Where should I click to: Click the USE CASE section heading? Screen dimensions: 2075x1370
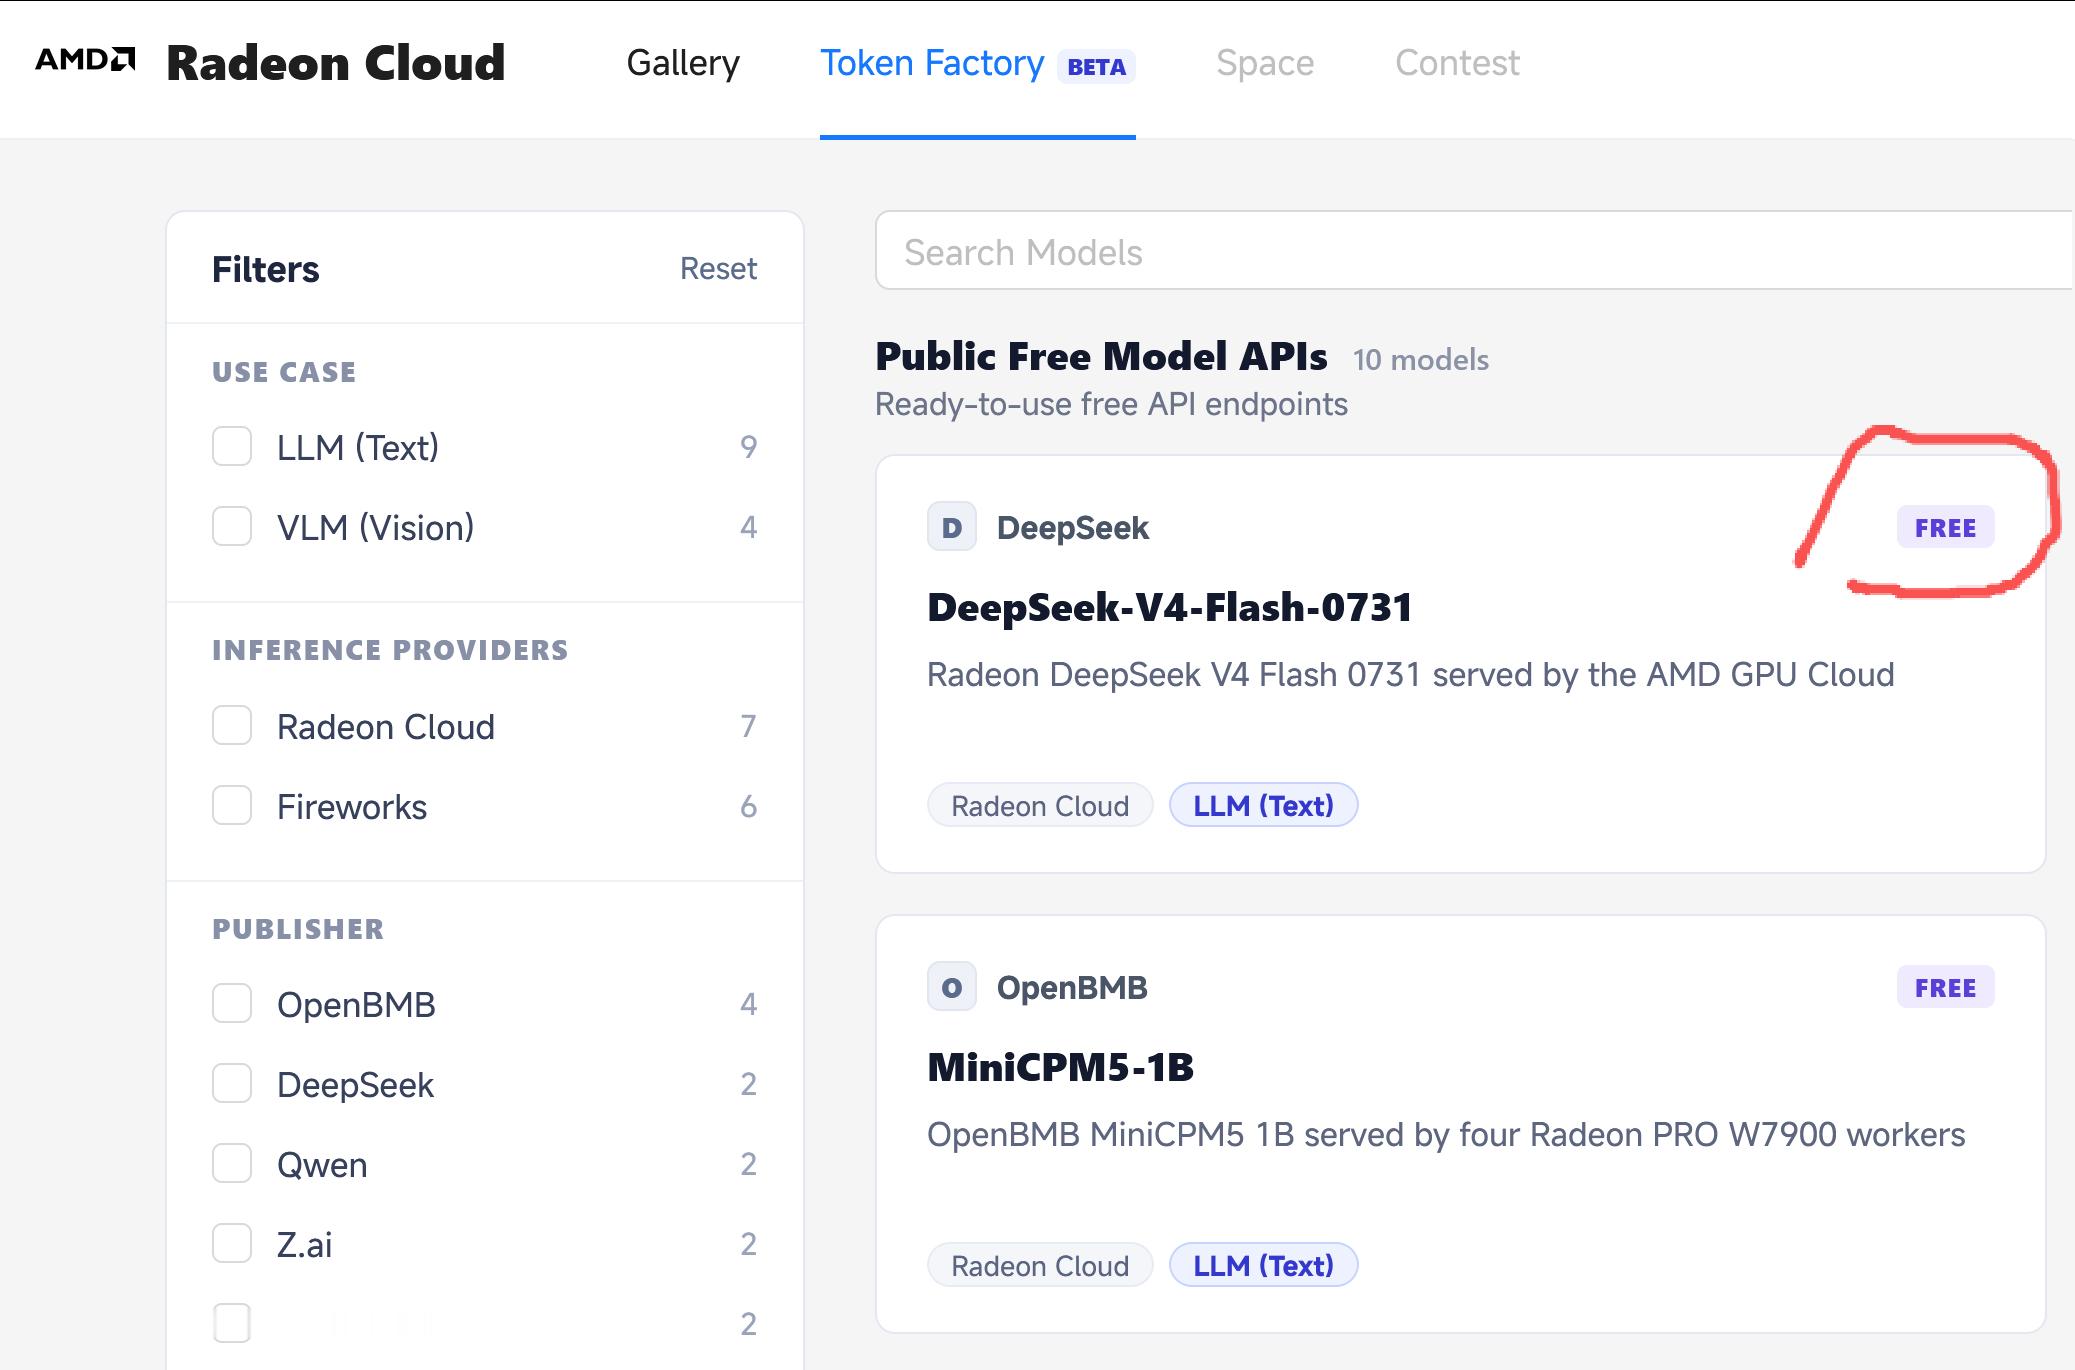pyautogui.click(x=284, y=372)
